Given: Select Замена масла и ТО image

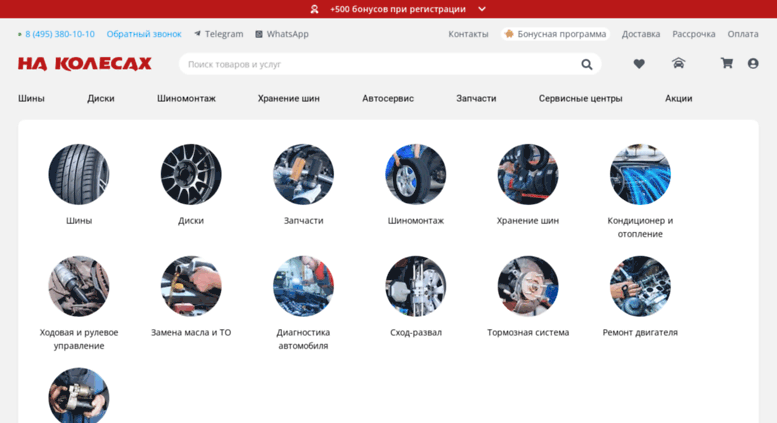Looking at the screenshot, I should point(191,286).
